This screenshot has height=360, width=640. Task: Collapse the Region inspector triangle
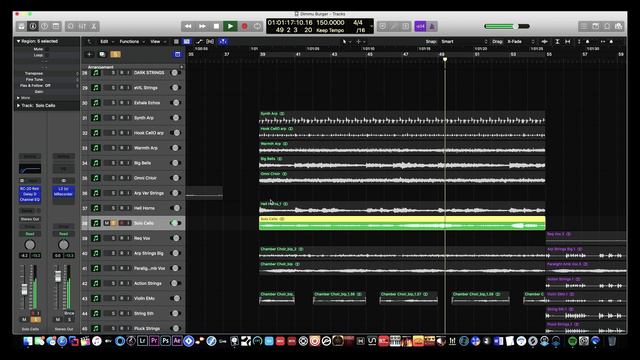[x=18, y=41]
